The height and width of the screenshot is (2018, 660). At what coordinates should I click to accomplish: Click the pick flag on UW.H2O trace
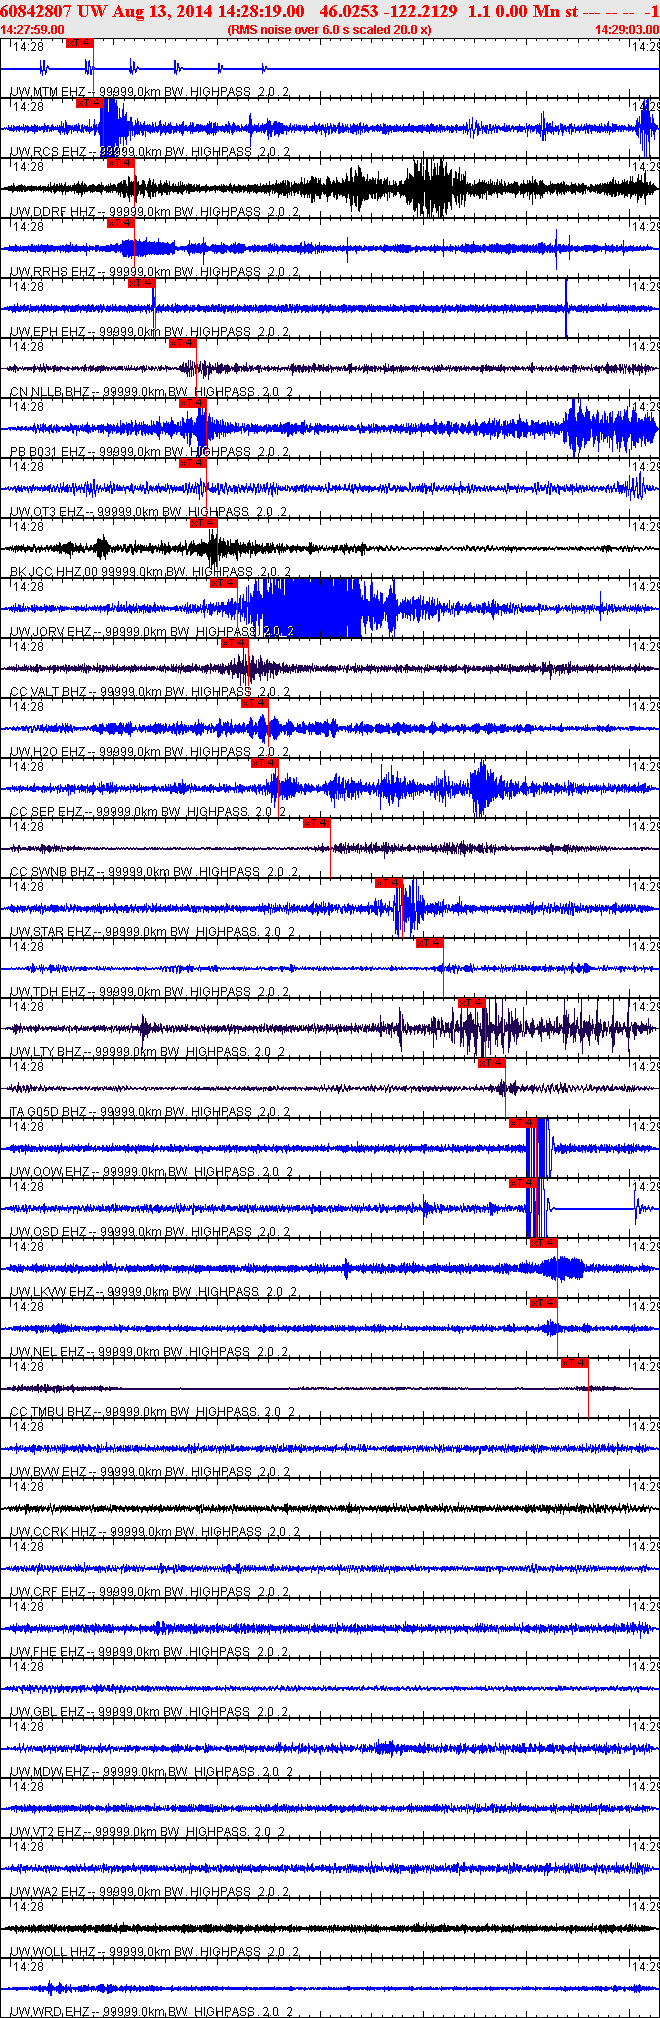coord(255,703)
